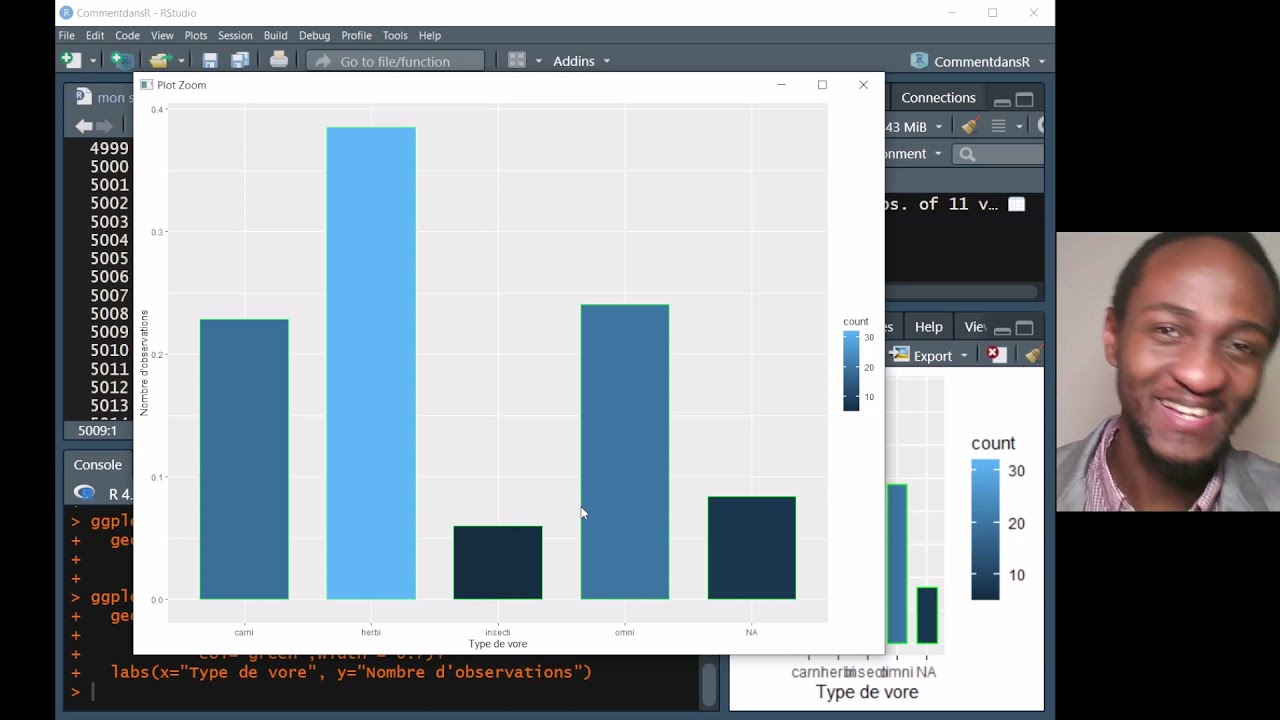Switch to the Connections tab
1280x720 pixels.
tap(938, 97)
